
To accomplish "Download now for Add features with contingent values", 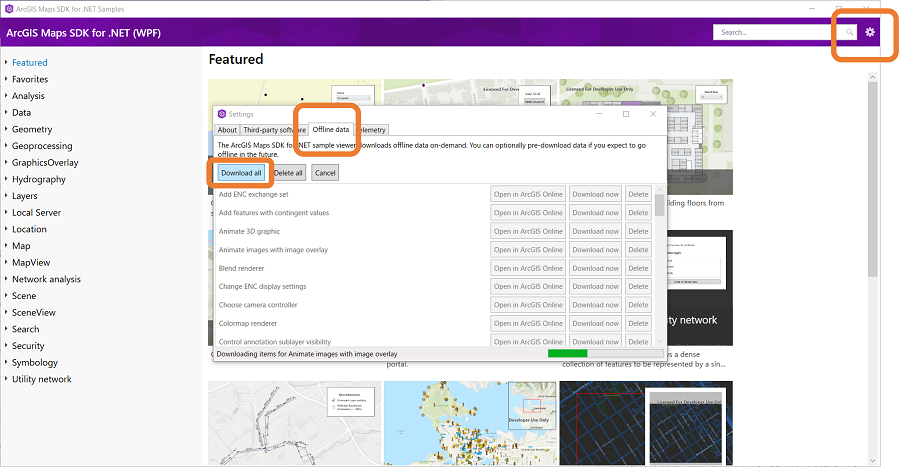I will click(x=595, y=213).
